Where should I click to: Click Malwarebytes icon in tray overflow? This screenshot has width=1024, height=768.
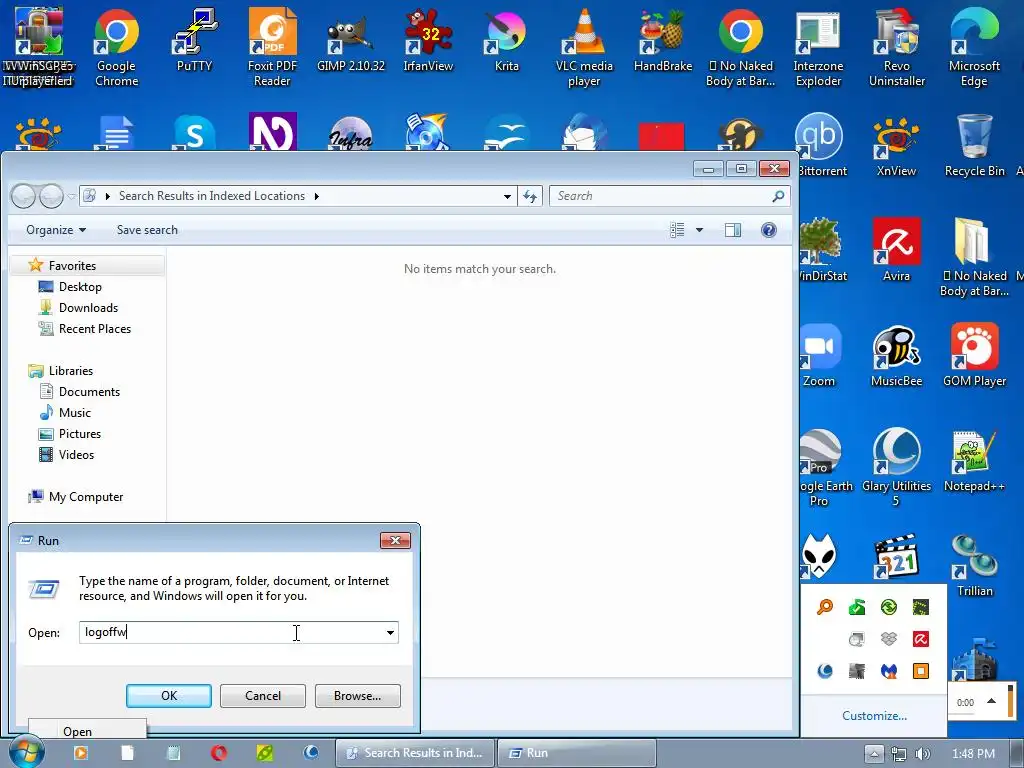889,671
